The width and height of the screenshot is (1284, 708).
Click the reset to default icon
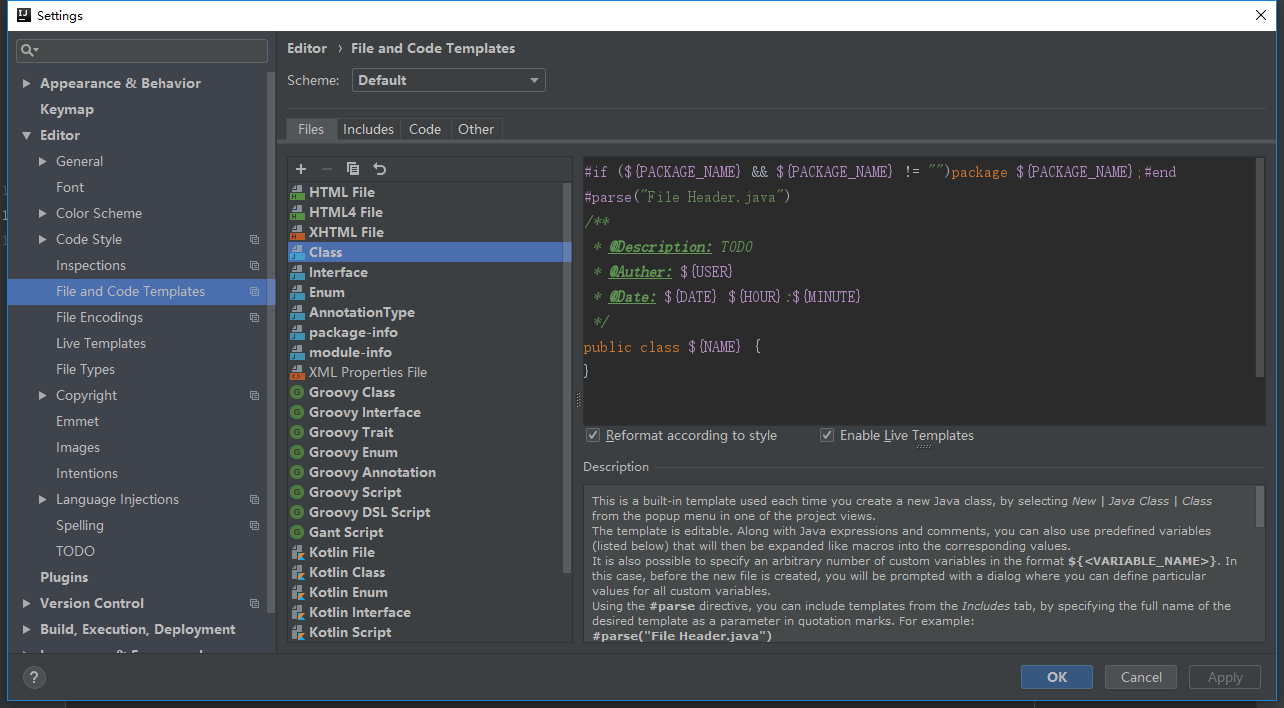pyautogui.click(x=379, y=169)
